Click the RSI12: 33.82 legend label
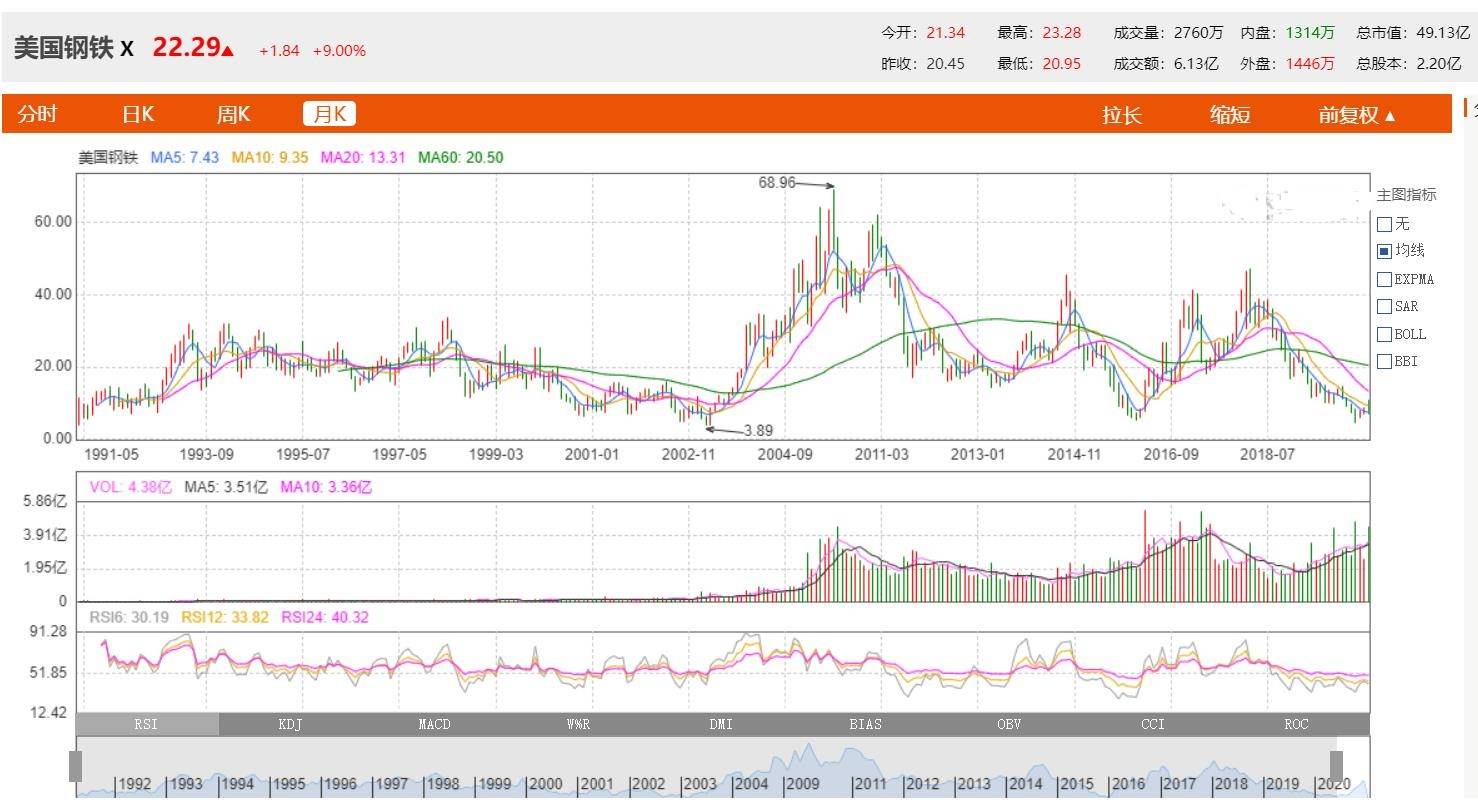This screenshot has height=808, width=1478. (224, 617)
